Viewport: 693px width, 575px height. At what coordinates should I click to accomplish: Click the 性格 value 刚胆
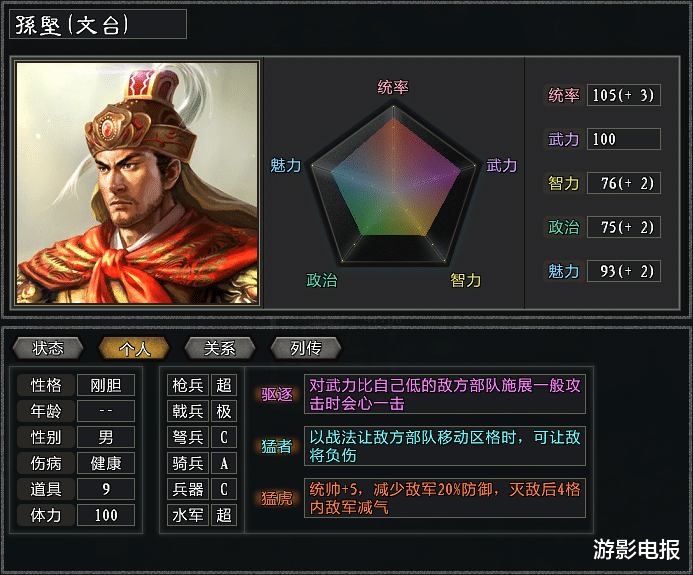click(105, 385)
